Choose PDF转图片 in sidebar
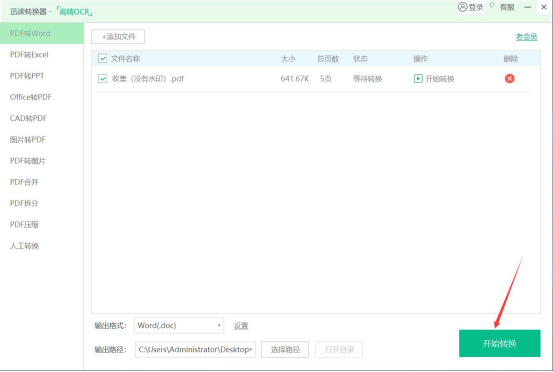The image size is (553, 372). pos(42,161)
